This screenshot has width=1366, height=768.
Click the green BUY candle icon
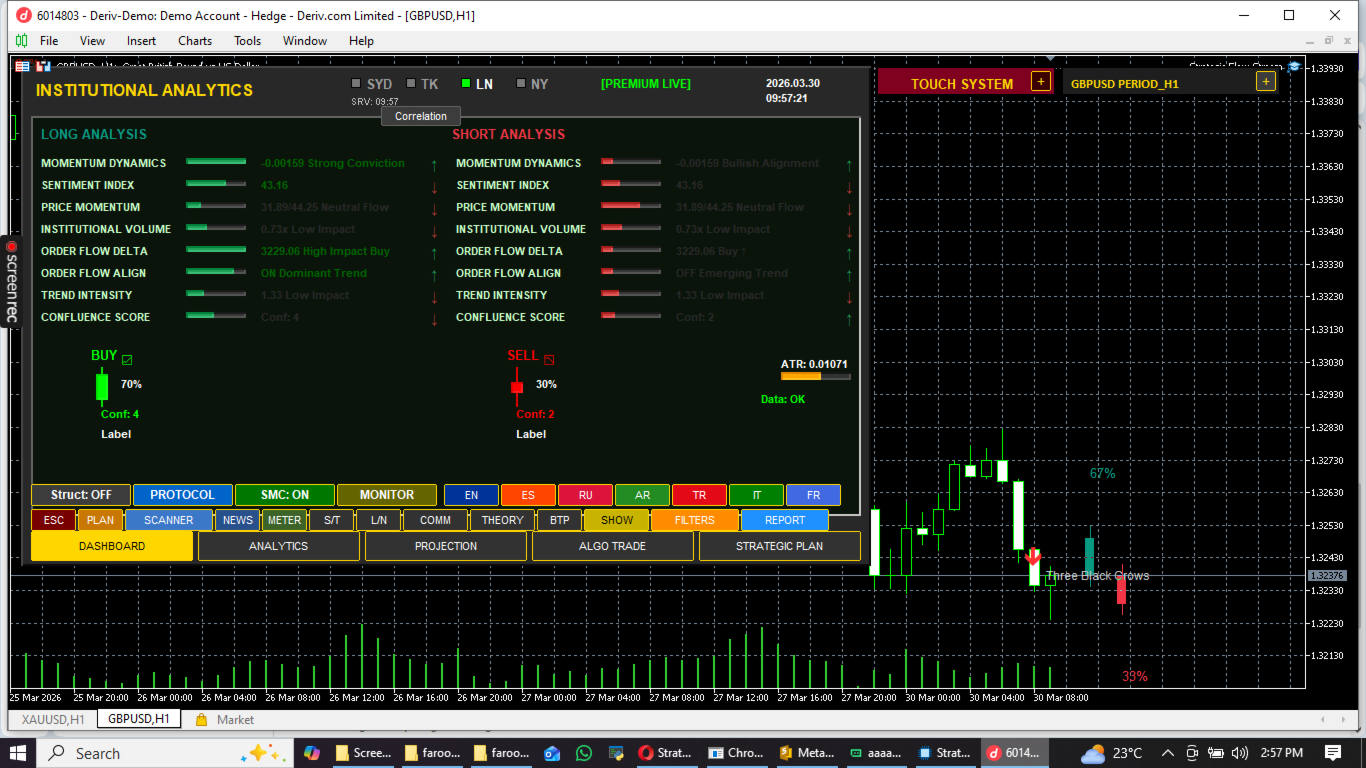[x=102, y=387]
